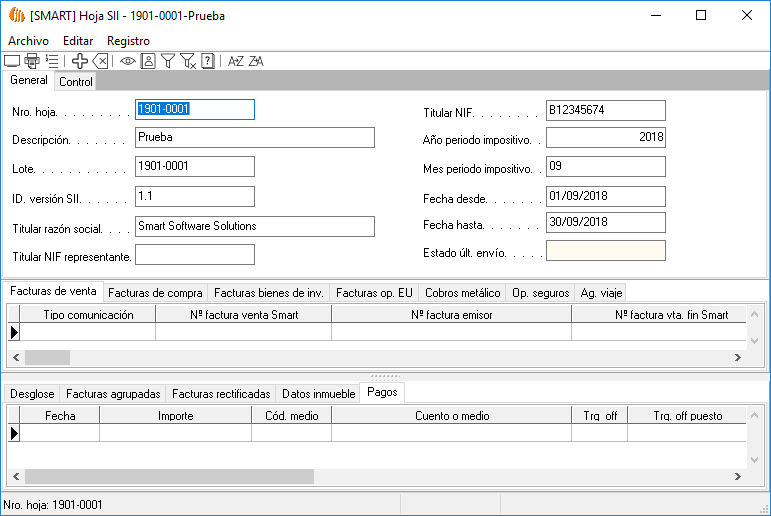Open the Archivo menu

pyautogui.click(x=28, y=41)
